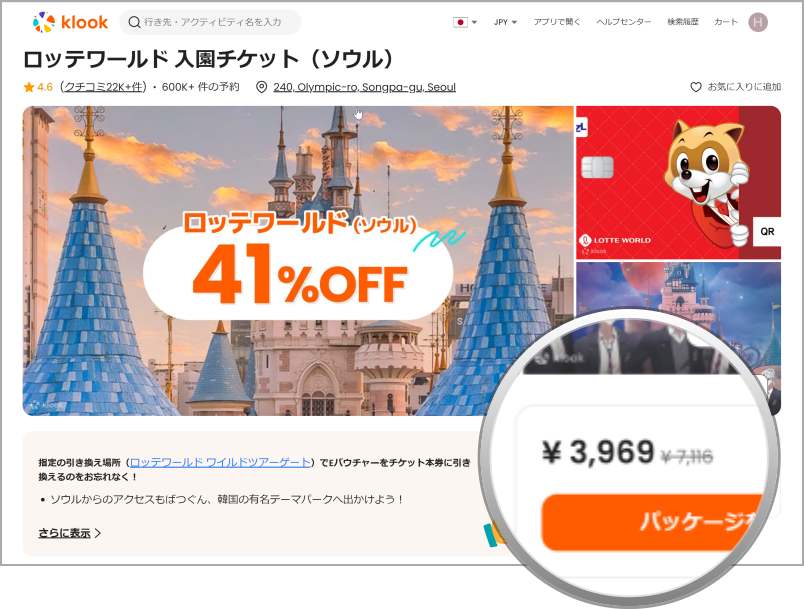Open 検索履歴 in the header

pyautogui.click(x=682, y=22)
